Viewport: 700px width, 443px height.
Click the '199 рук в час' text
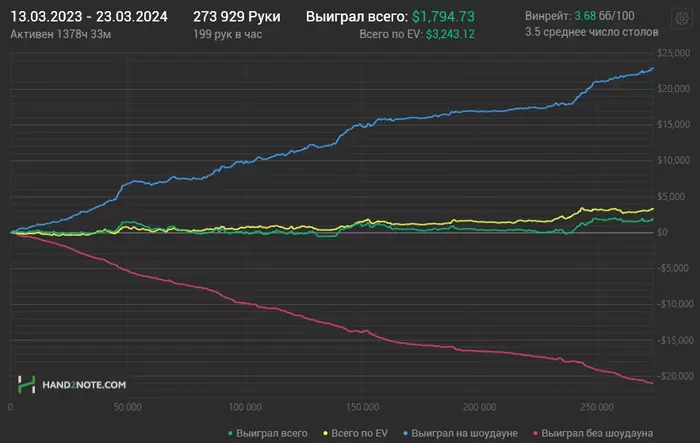click(x=227, y=34)
